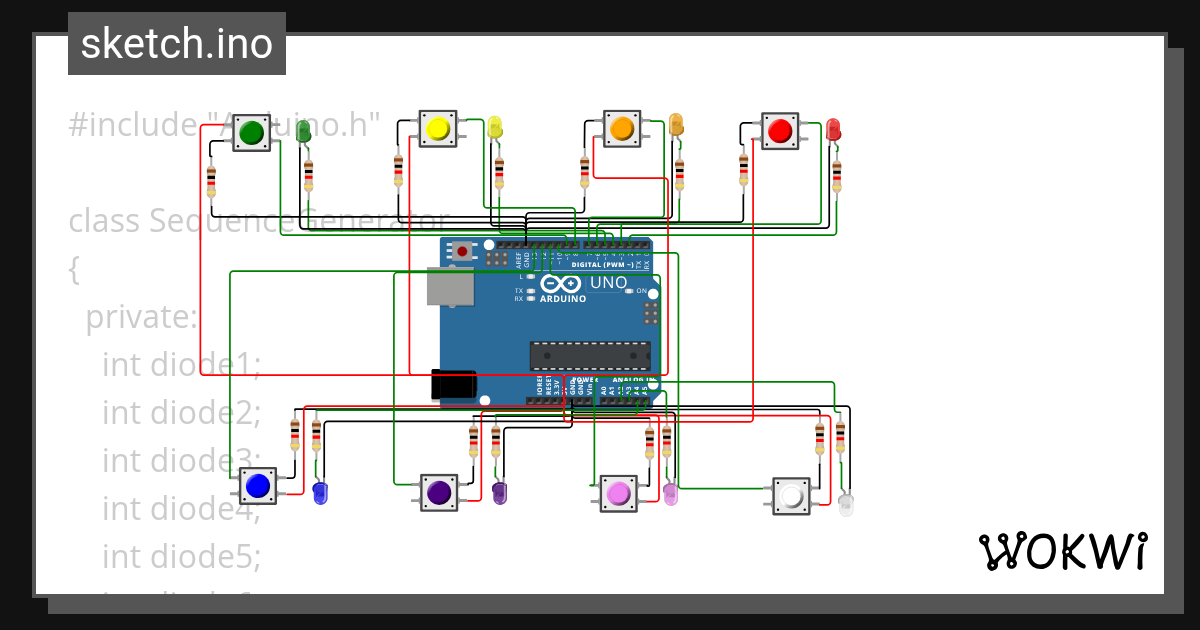Select the white pushbutton component
1200x630 pixels.
pos(790,494)
